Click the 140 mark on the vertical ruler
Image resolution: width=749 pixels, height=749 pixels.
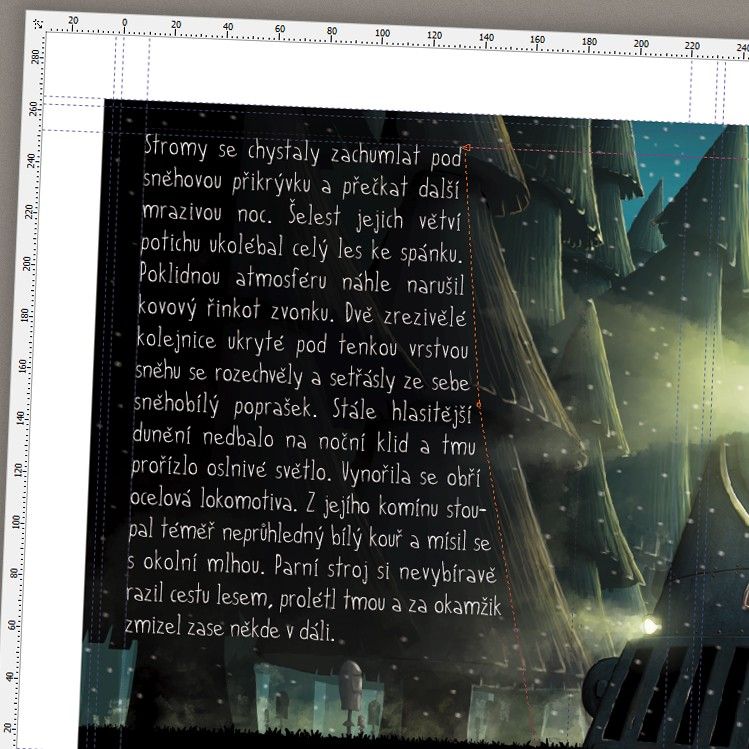point(20,417)
